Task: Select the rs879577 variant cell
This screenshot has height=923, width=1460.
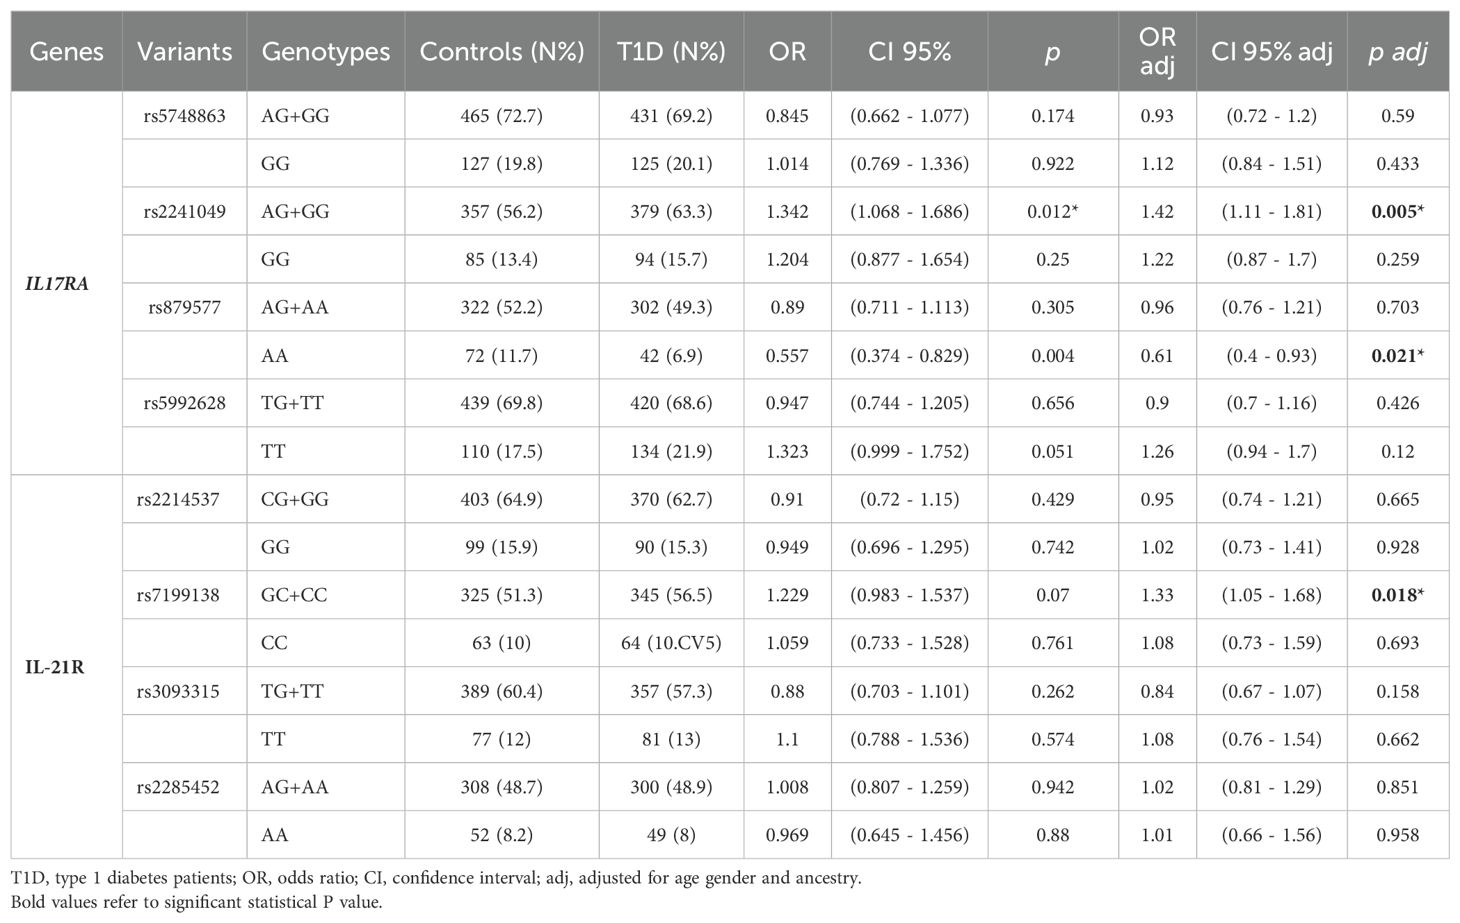Action: [184, 308]
